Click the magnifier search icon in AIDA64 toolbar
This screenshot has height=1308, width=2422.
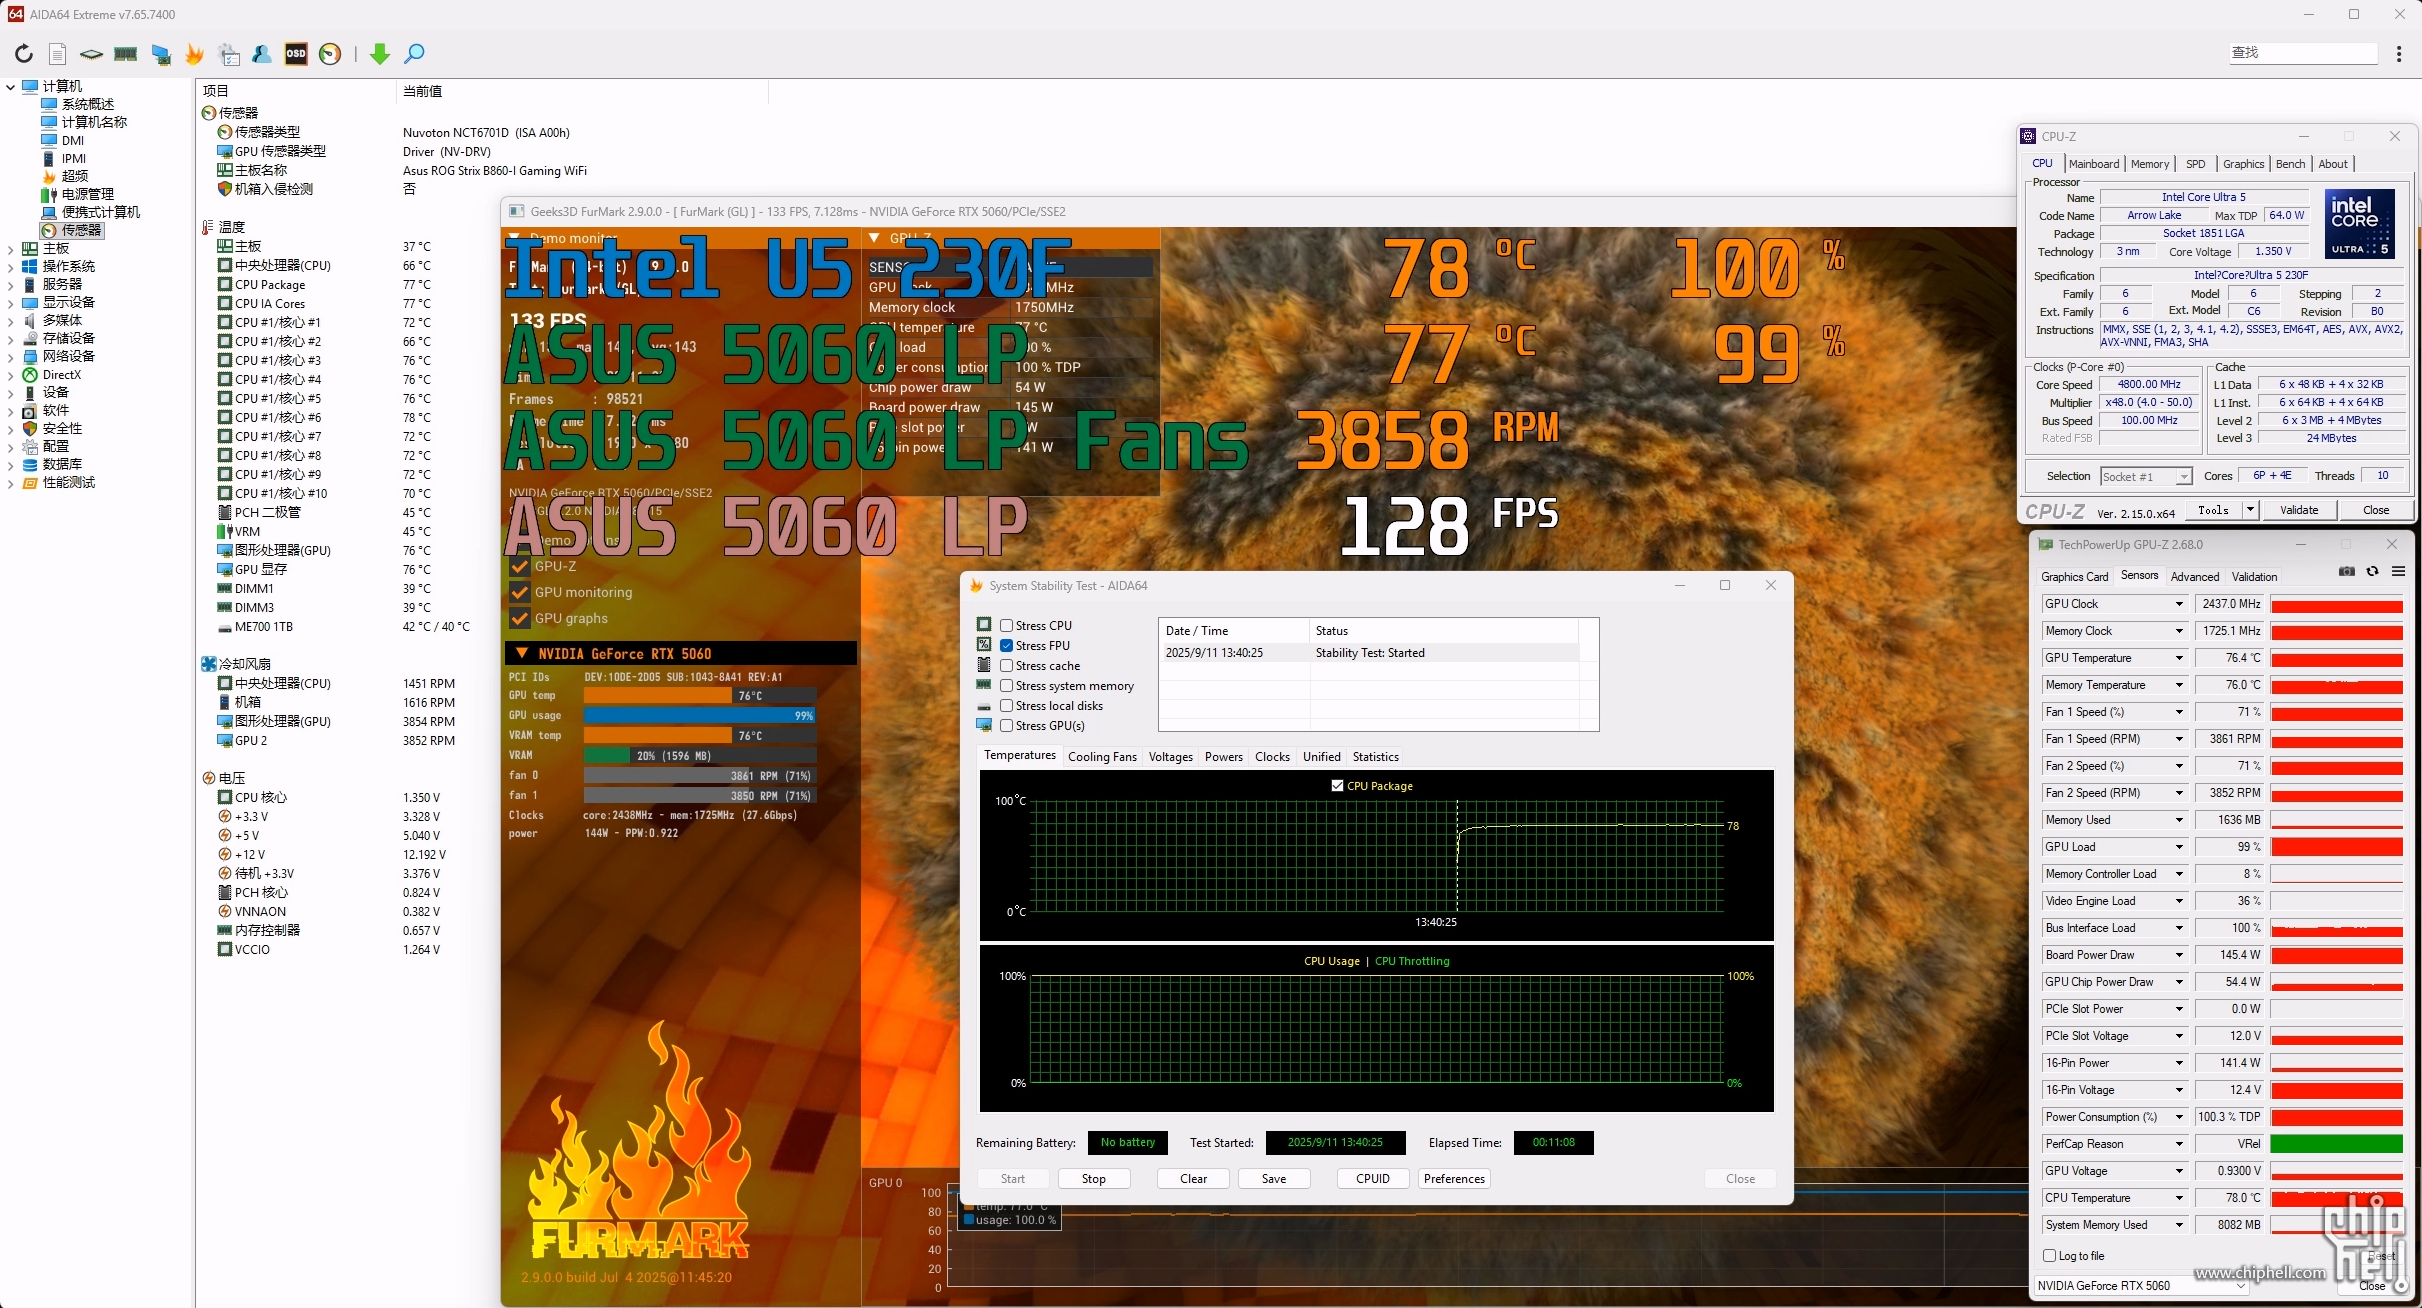click(414, 54)
